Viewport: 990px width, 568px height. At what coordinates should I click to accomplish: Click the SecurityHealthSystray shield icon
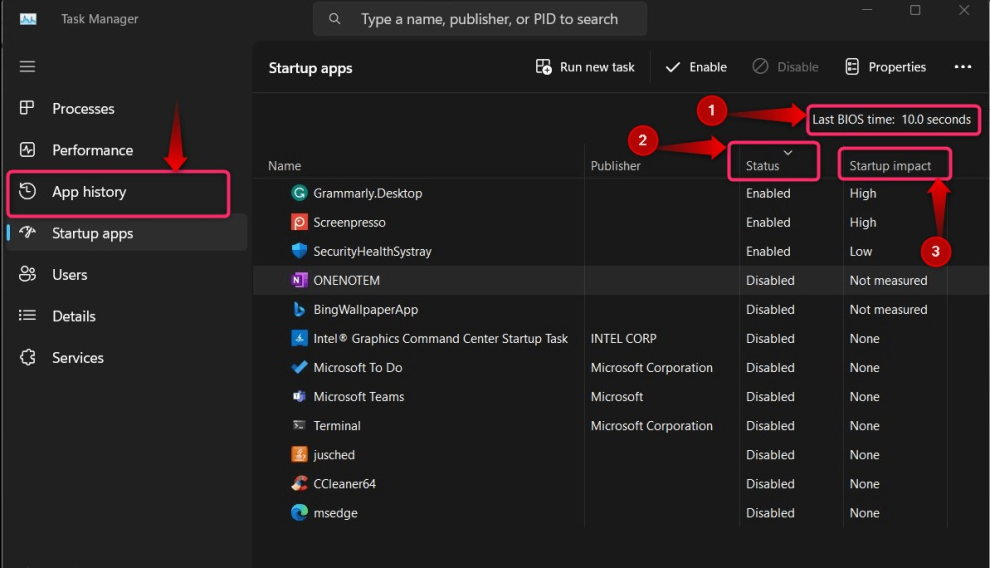point(299,251)
